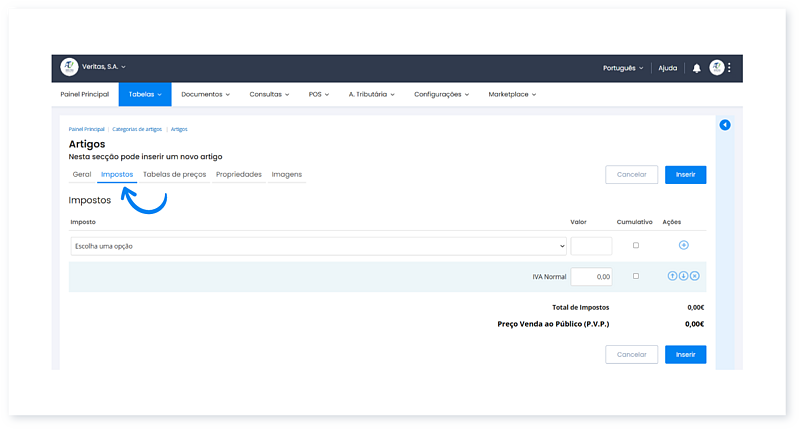Viewport: 800px width, 430px height.
Task: Click the add tax plus icon
Action: pyautogui.click(x=683, y=245)
